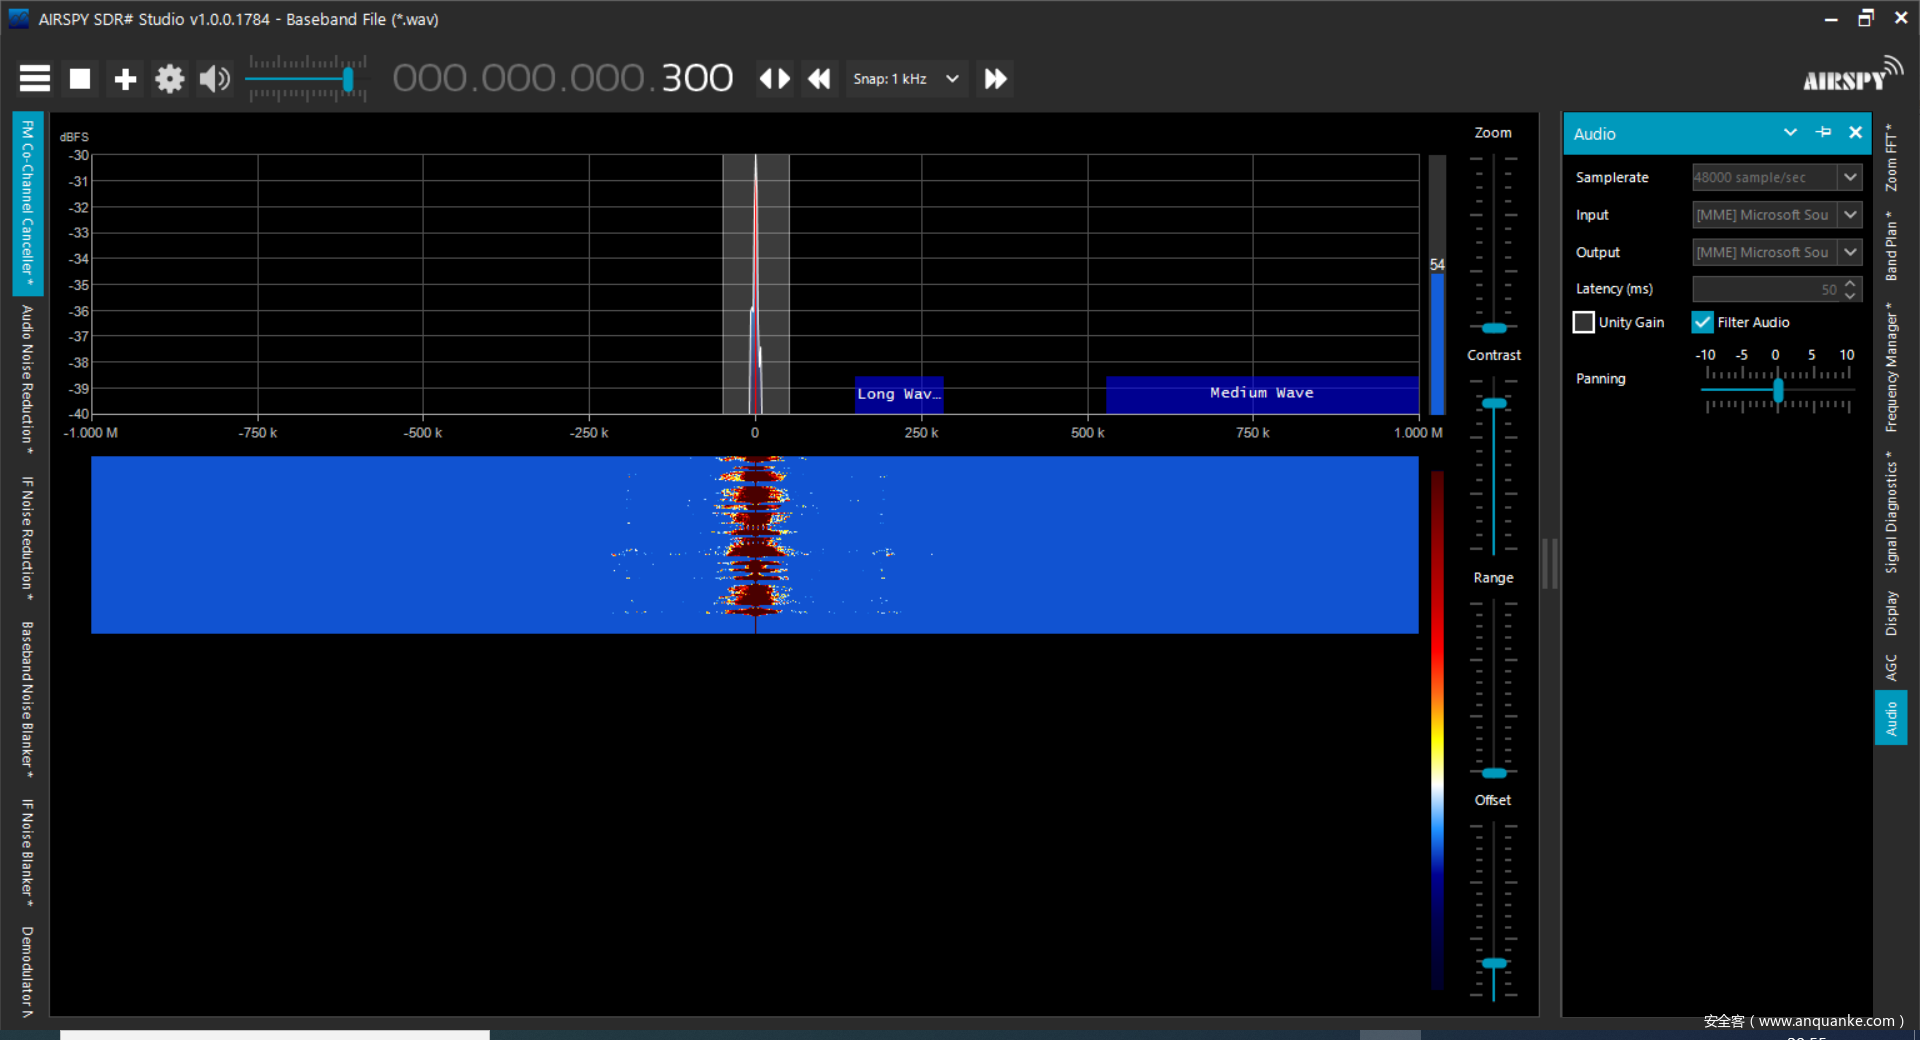Open IF Noise Reduction side tab
Screen dimensions: 1920x1040
click(28, 538)
